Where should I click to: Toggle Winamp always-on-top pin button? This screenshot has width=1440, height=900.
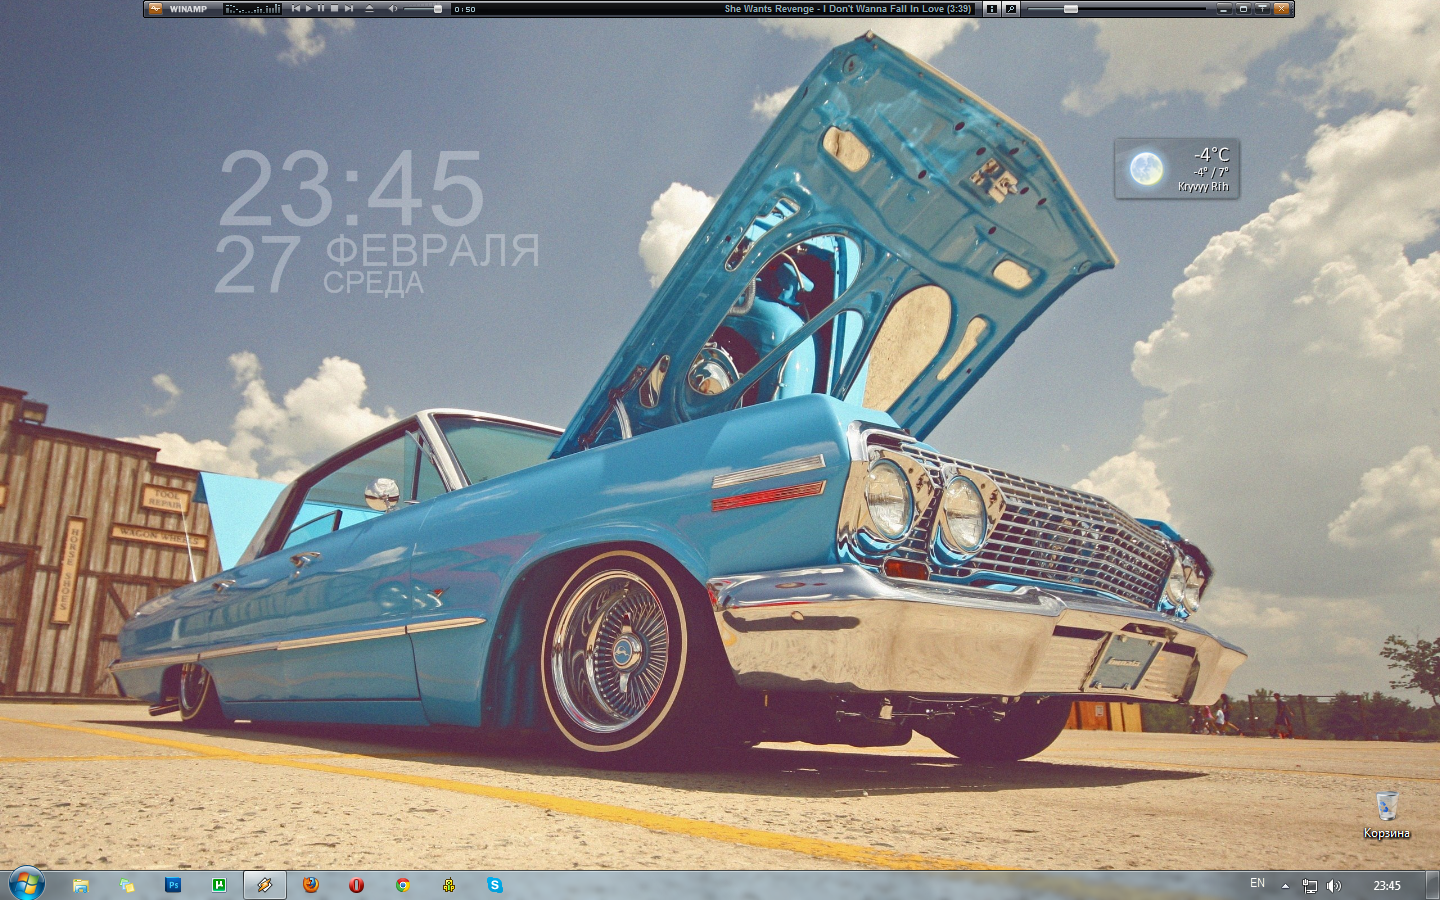(x=1262, y=9)
